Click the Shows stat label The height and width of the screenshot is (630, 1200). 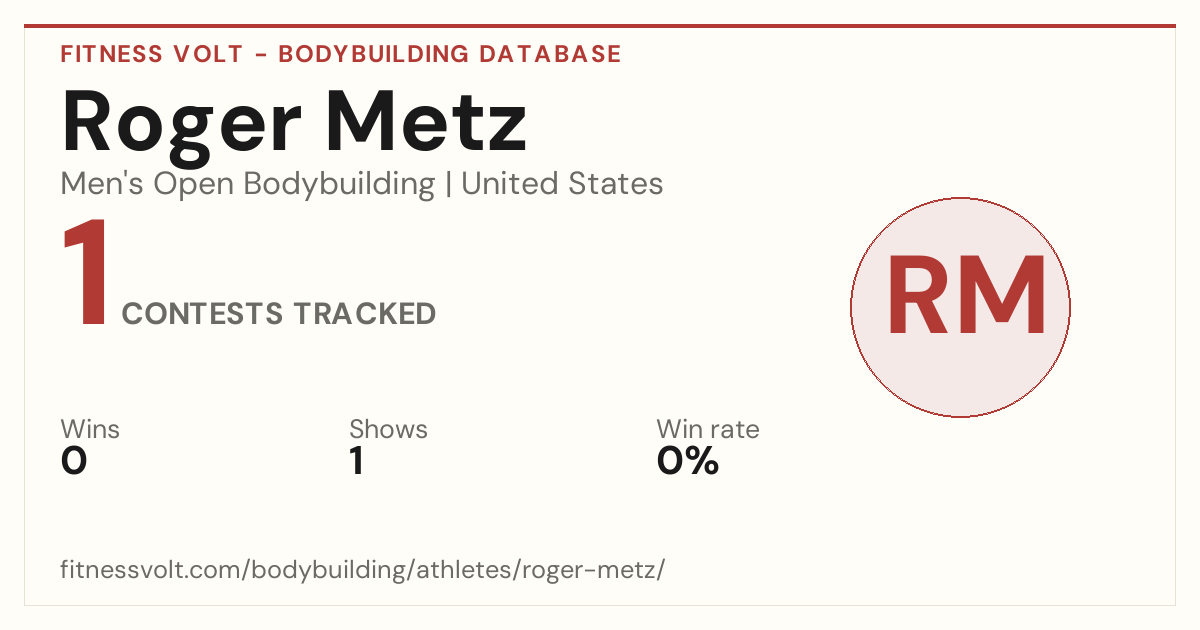[388, 429]
